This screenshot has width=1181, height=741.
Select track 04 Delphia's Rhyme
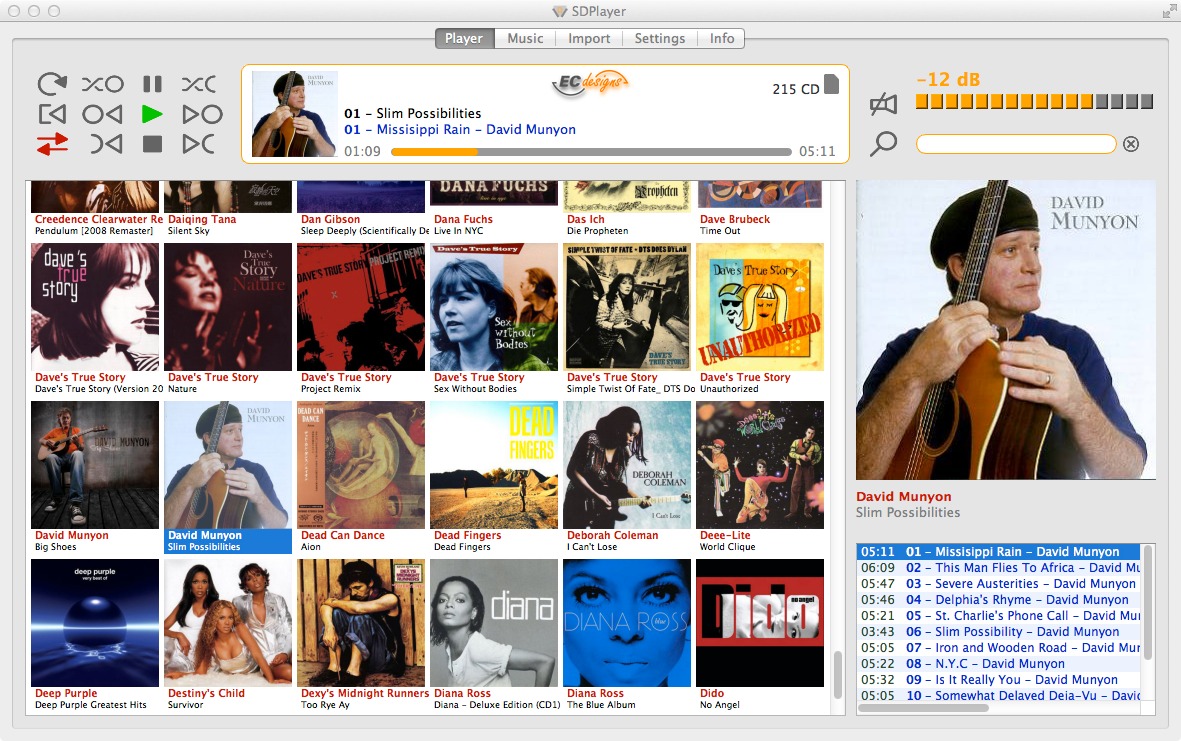coord(999,600)
